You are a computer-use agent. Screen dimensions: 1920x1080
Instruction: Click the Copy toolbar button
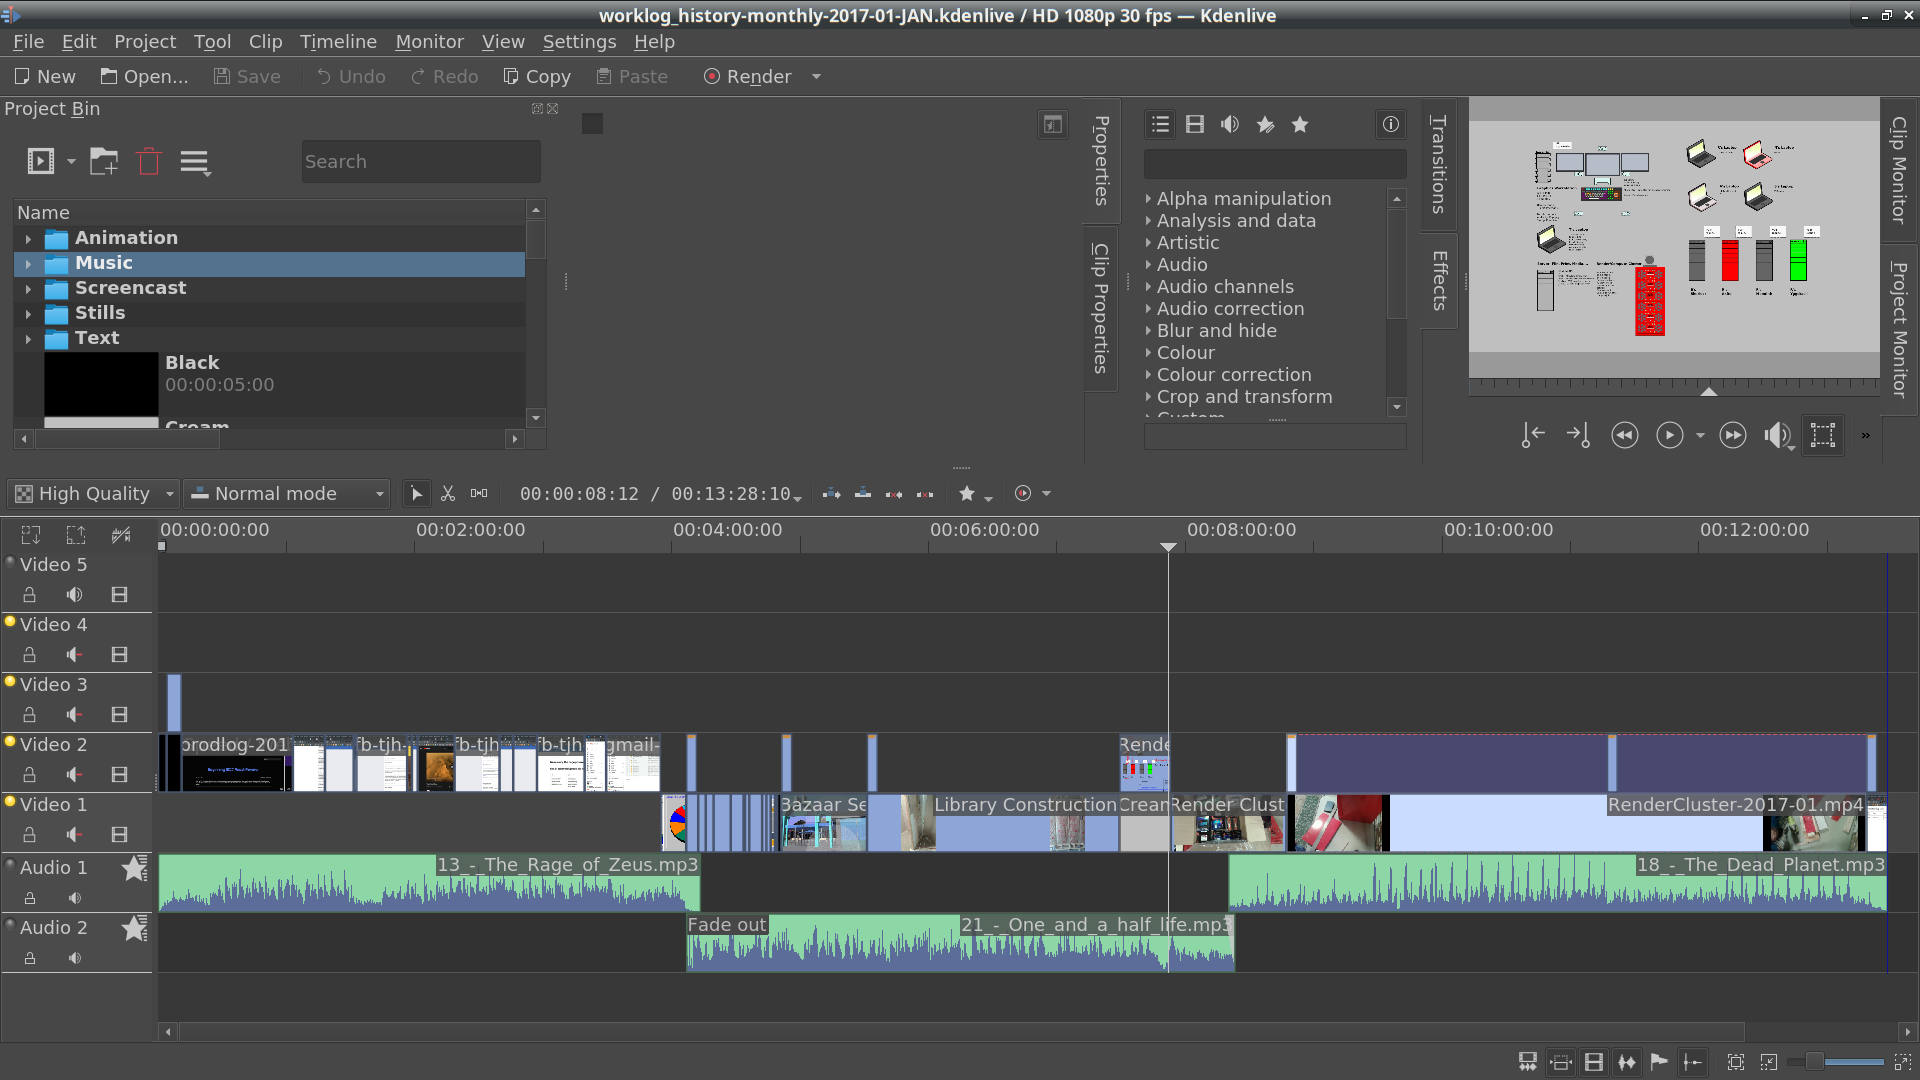coord(537,77)
